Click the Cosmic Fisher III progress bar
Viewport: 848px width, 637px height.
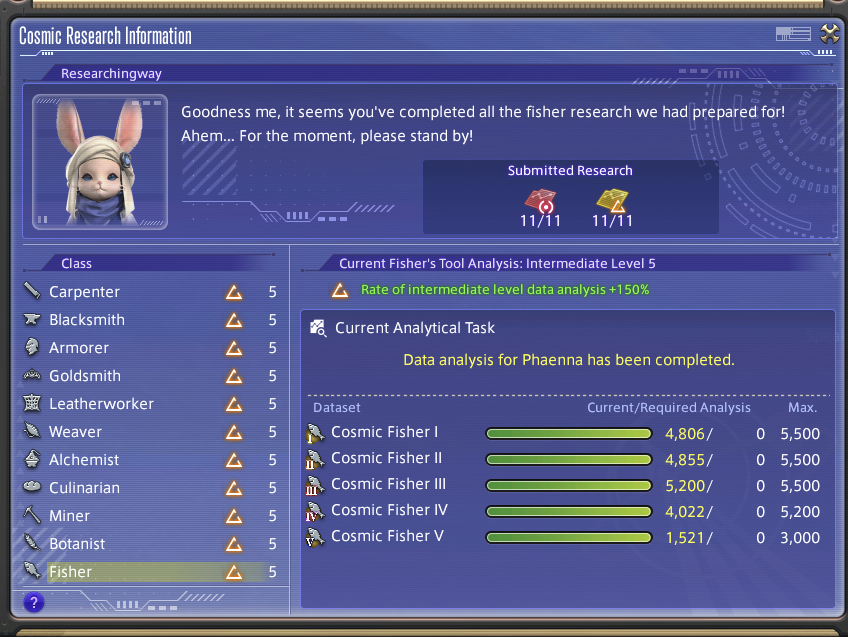point(569,486)
